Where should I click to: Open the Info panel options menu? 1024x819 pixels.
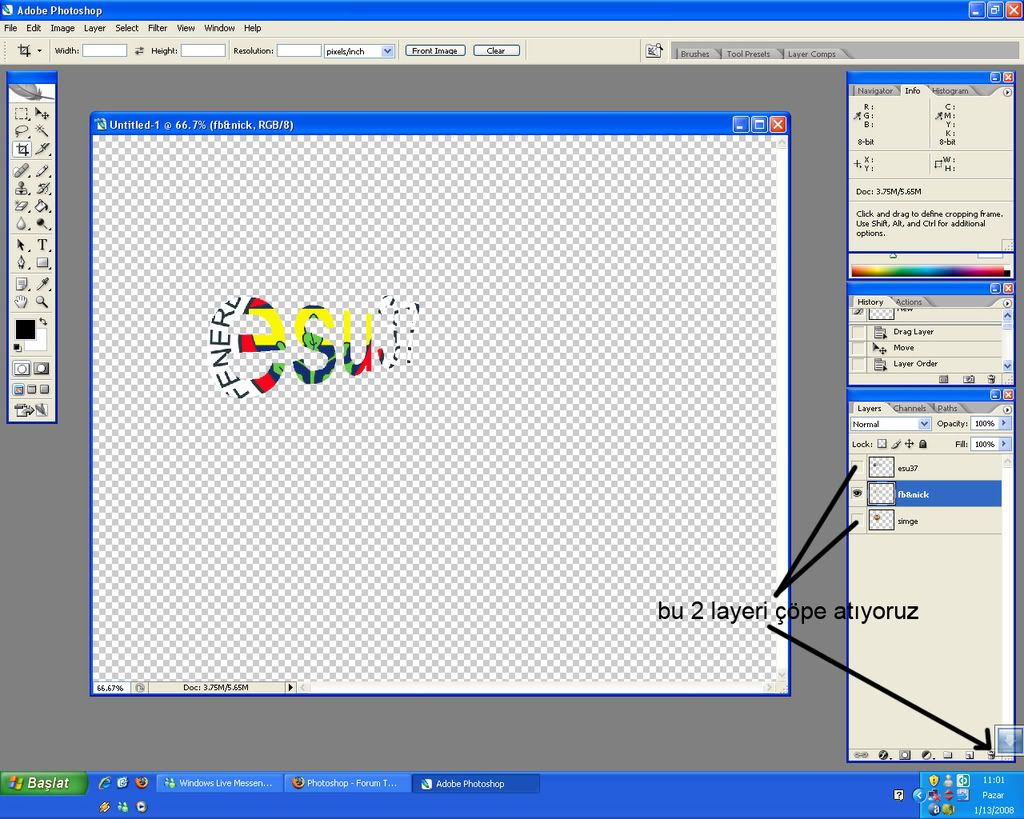click(1006, 92)
